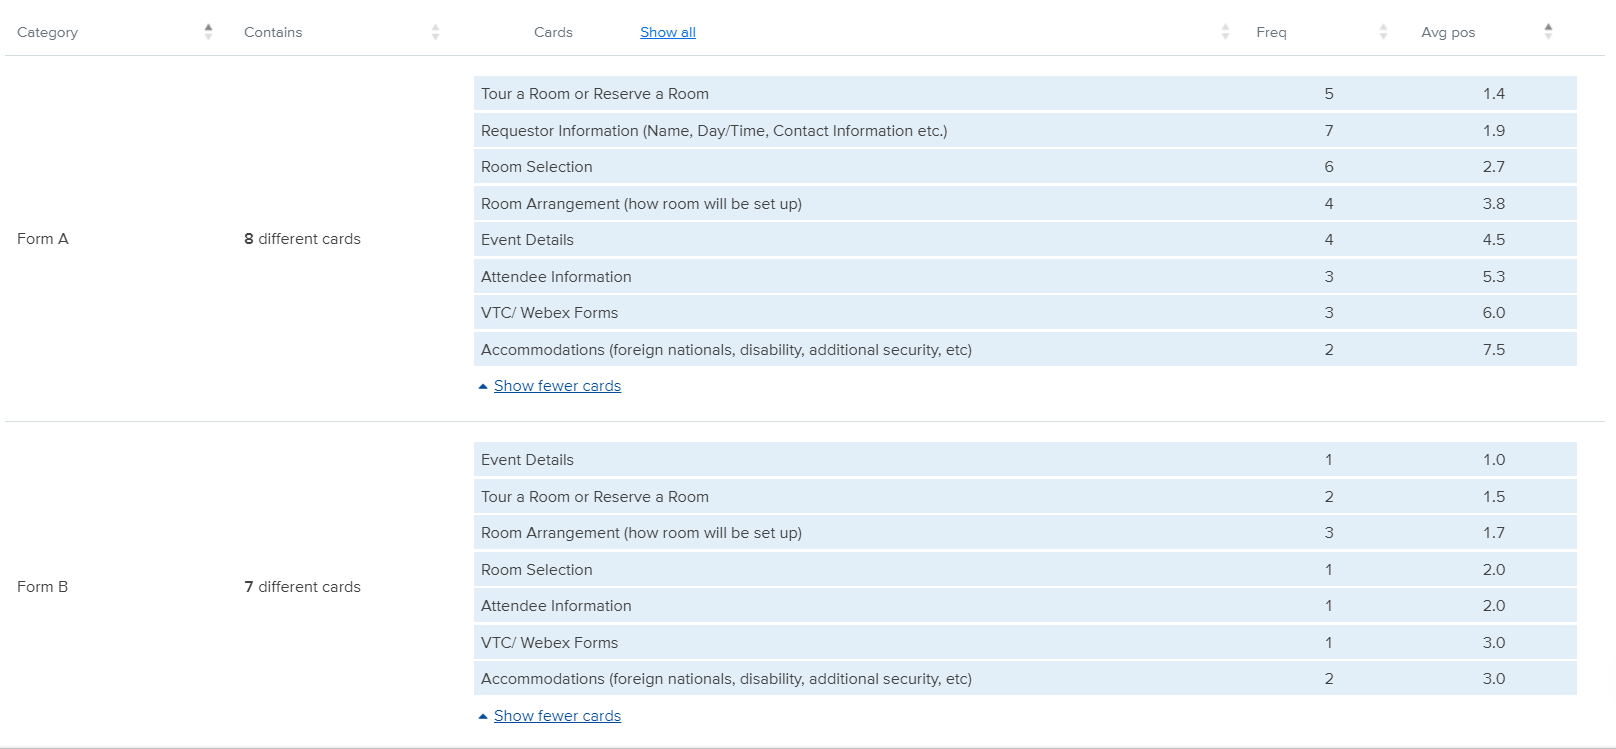Click the Show all link
Screen dimensions: 1616x749
point(667,32)
